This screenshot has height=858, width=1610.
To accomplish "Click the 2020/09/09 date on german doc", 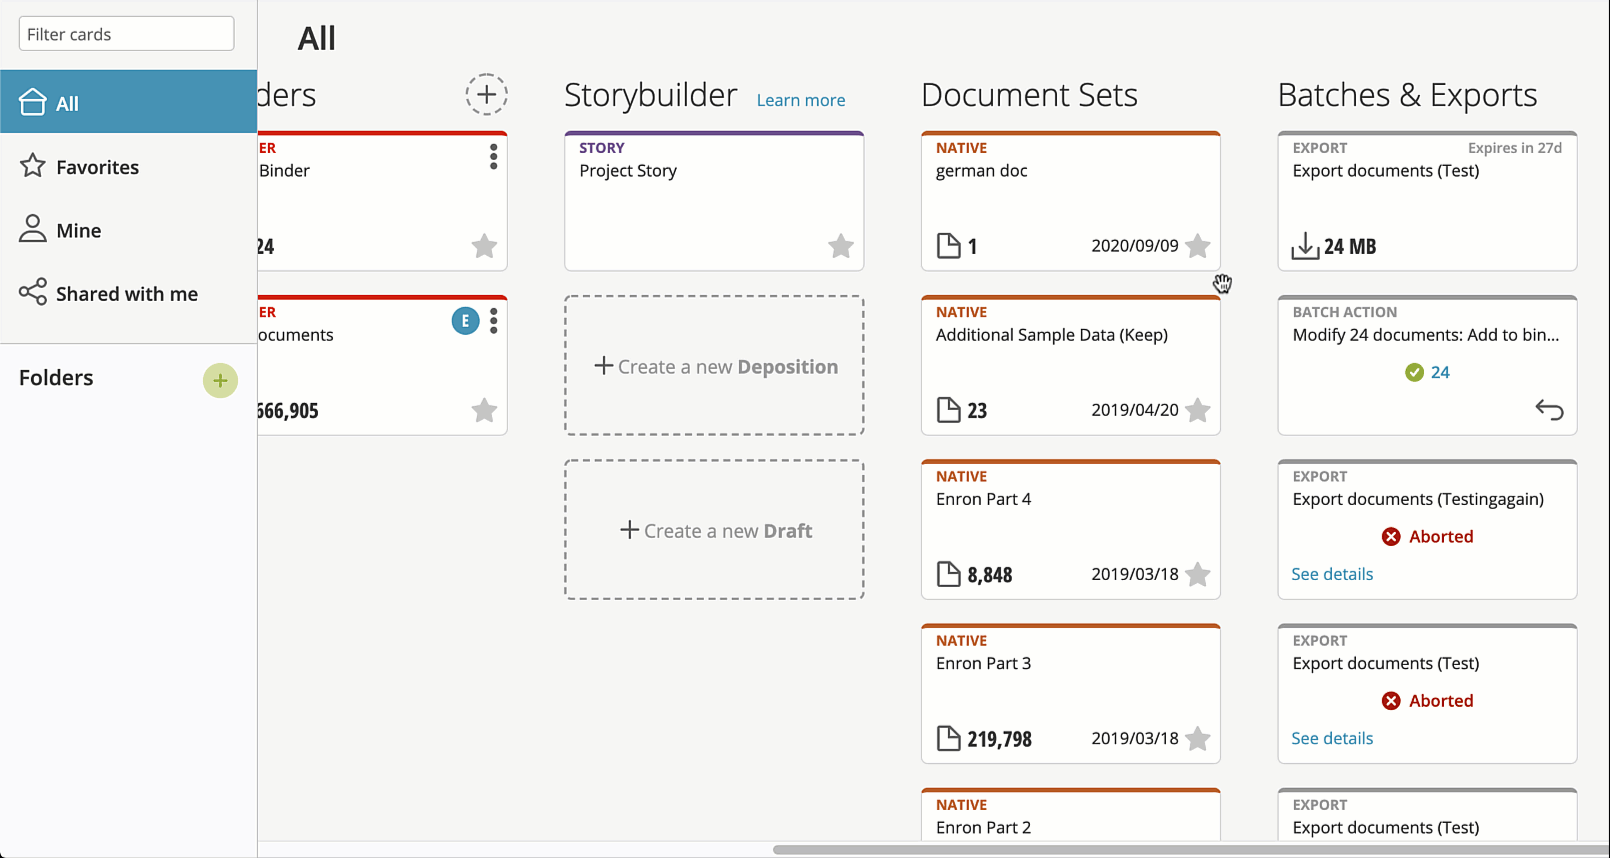I will coord(1135,246).
